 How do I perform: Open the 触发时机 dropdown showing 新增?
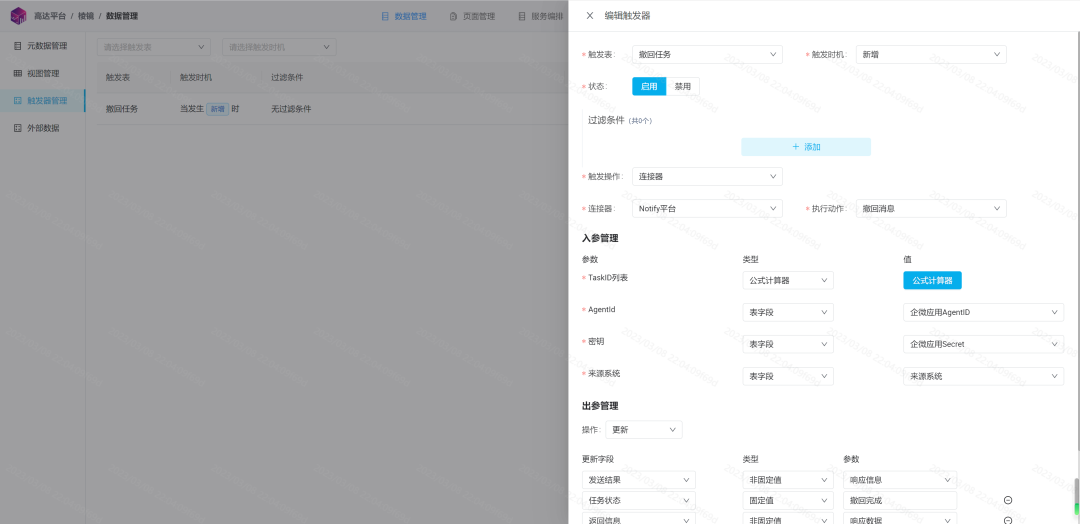931,54
